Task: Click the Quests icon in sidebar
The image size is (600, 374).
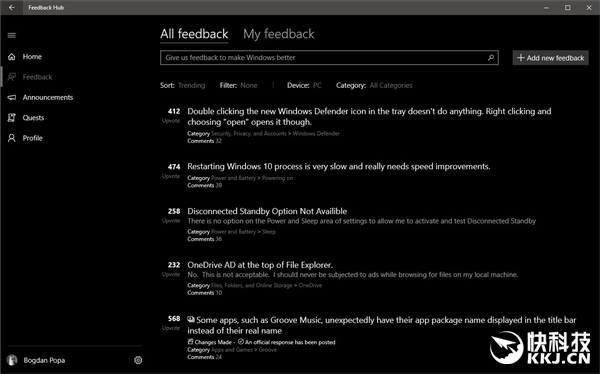Action: point(11,118)
